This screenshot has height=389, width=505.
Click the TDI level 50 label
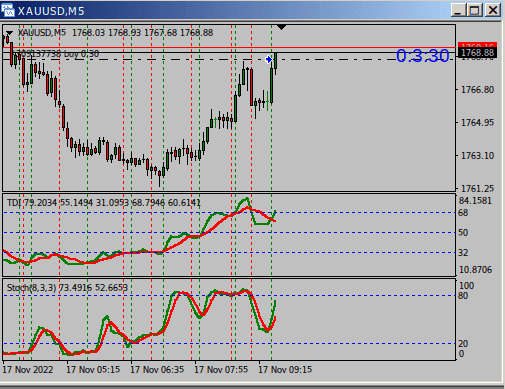[x=463, y=233]
